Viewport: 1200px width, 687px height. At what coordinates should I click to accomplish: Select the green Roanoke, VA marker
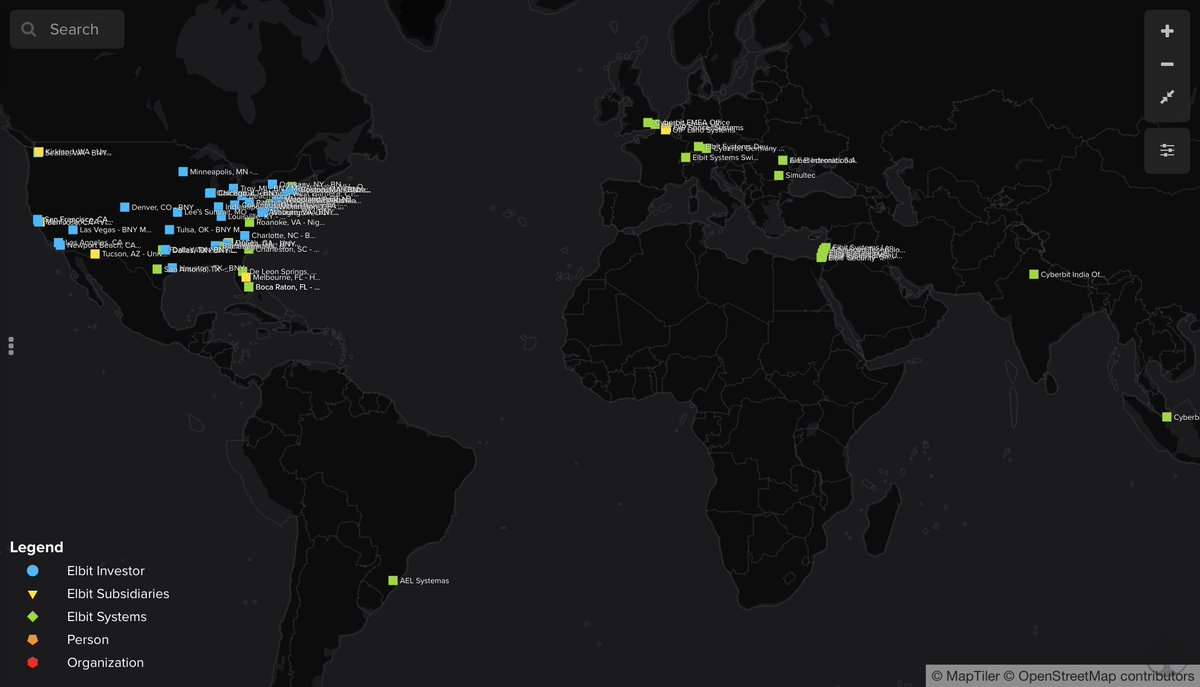coord(250,222)
